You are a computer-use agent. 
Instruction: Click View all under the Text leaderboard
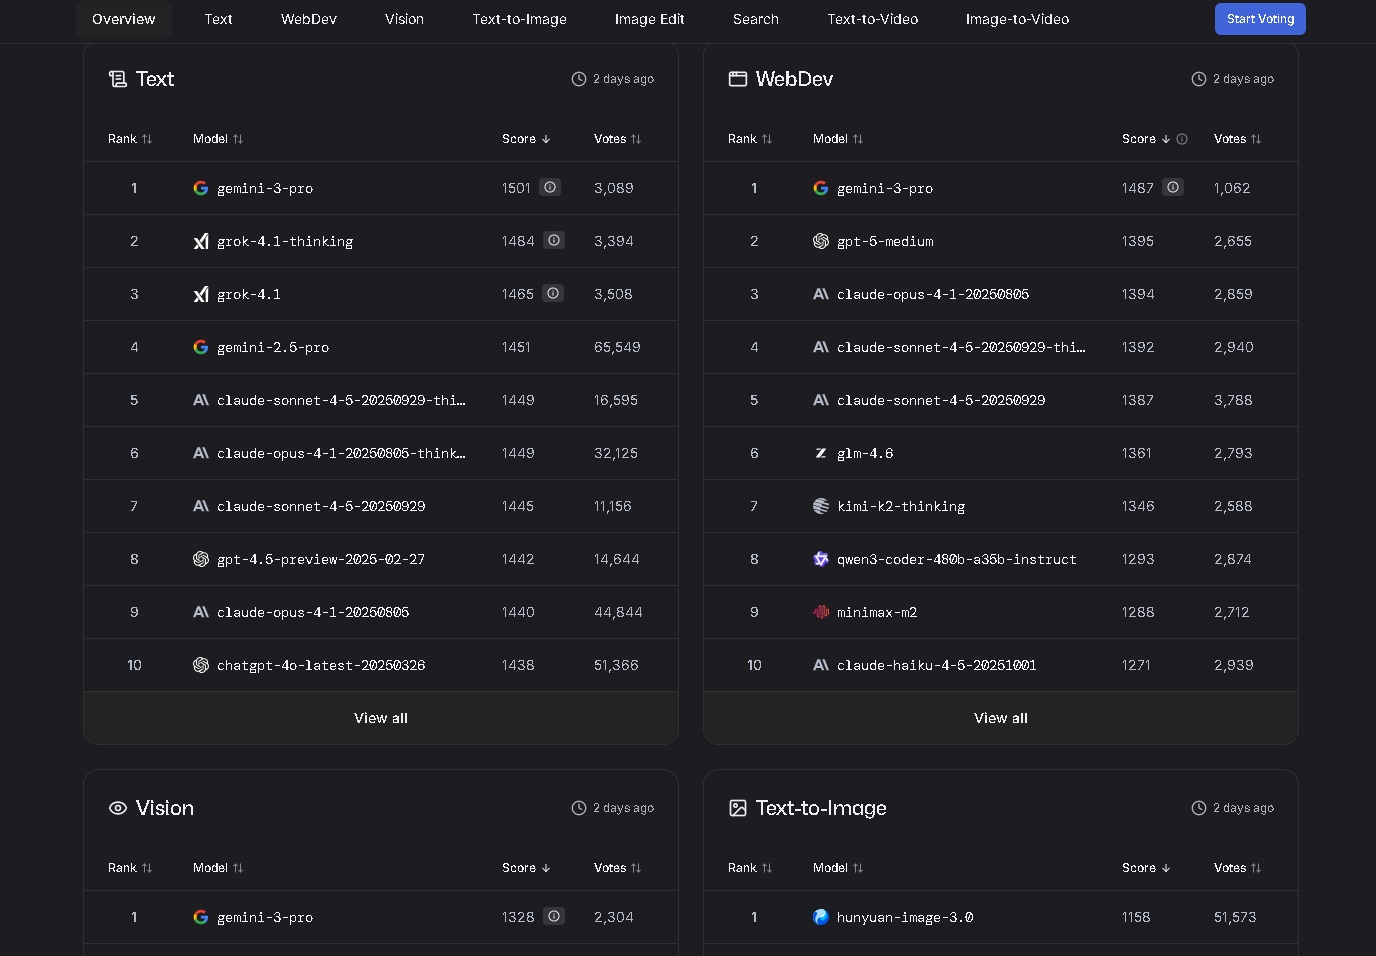381,718
